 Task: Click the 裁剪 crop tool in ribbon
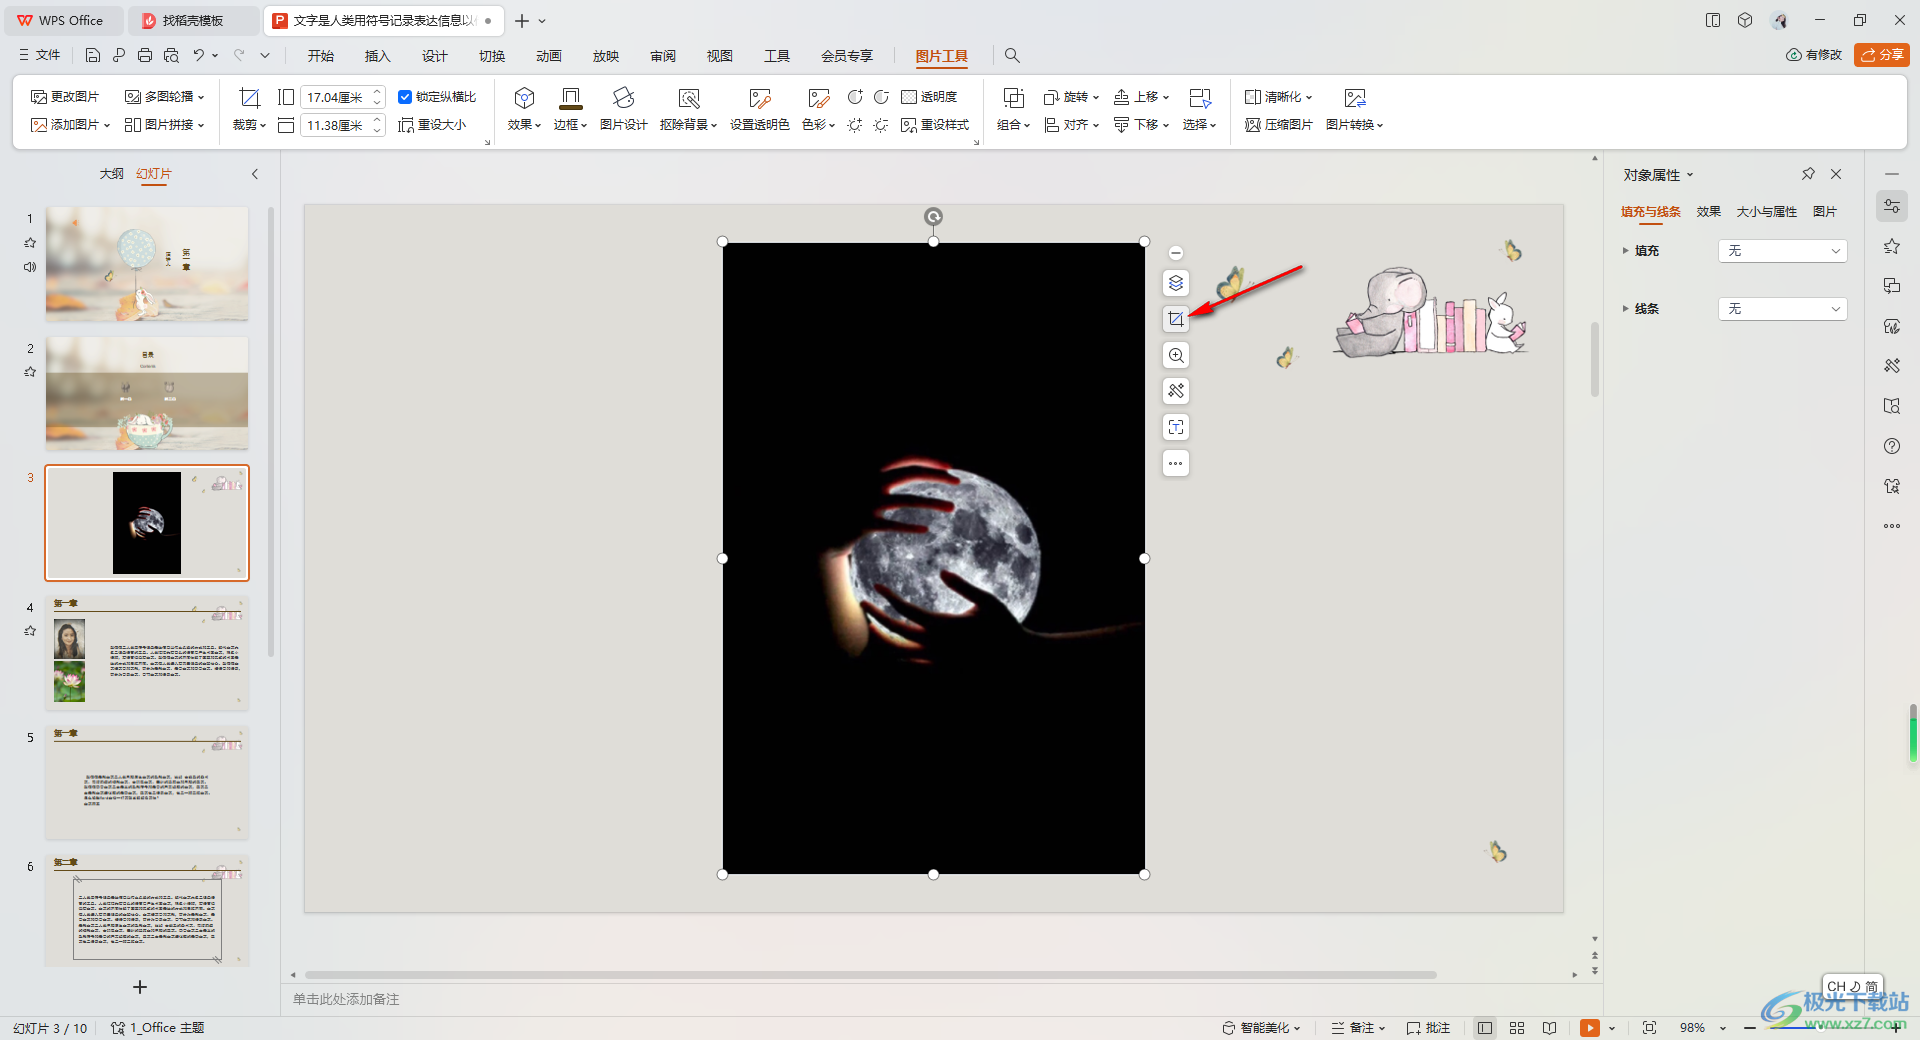click(x=249, y=109)
